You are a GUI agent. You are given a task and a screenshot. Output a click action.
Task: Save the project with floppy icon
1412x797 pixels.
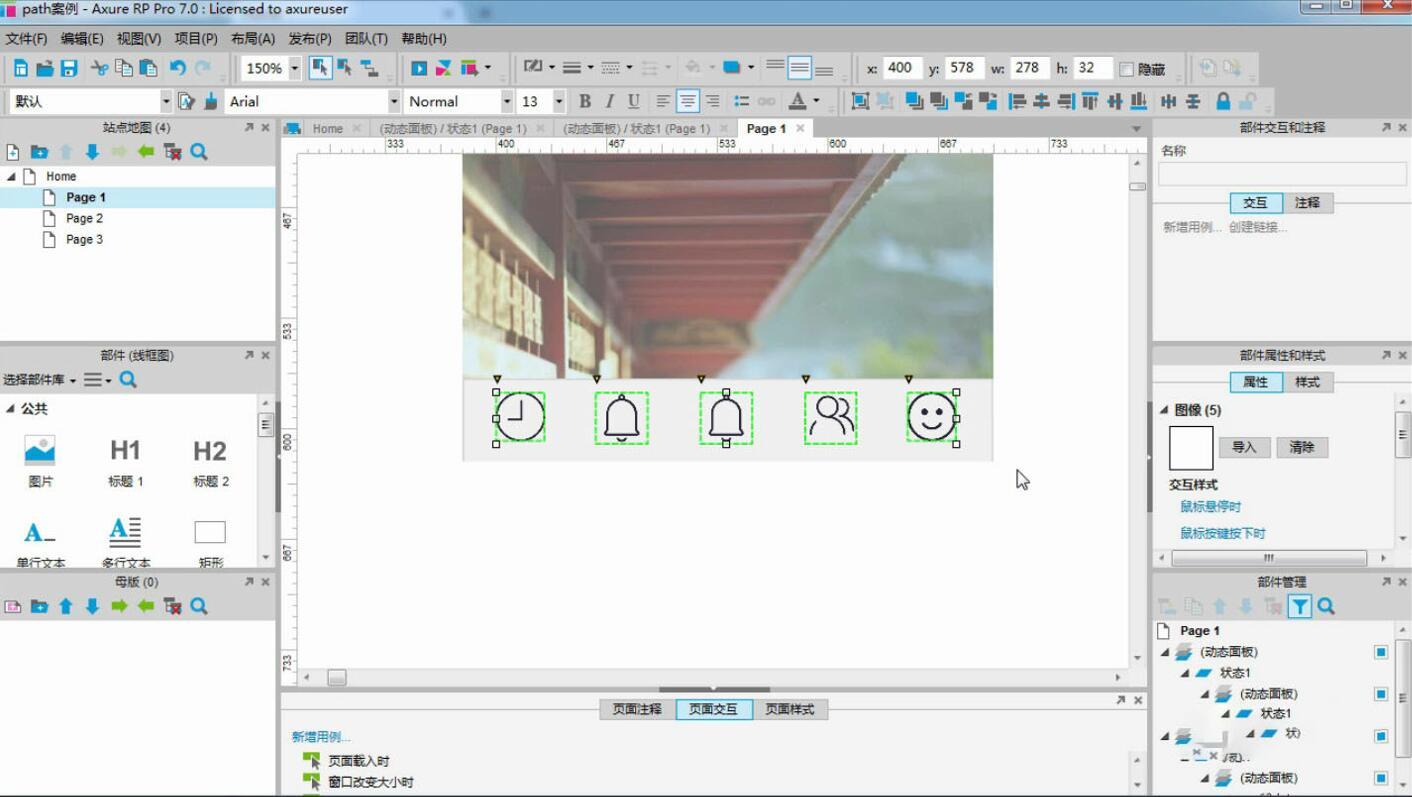point(69,68)
